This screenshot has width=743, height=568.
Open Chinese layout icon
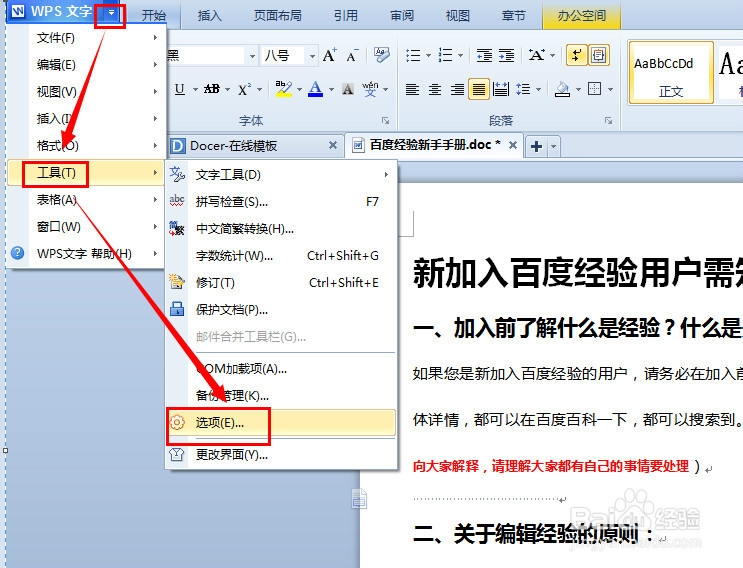point(536,55)
